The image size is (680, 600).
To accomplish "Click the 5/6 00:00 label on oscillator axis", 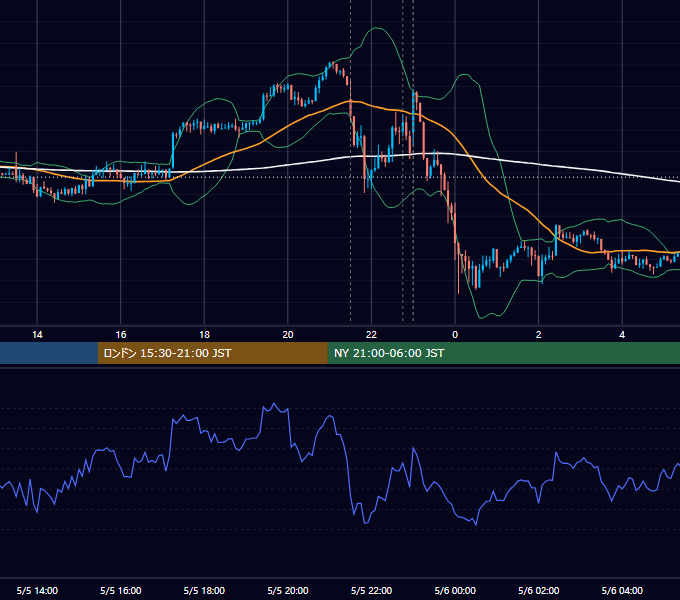I will [x=455, y=590].
